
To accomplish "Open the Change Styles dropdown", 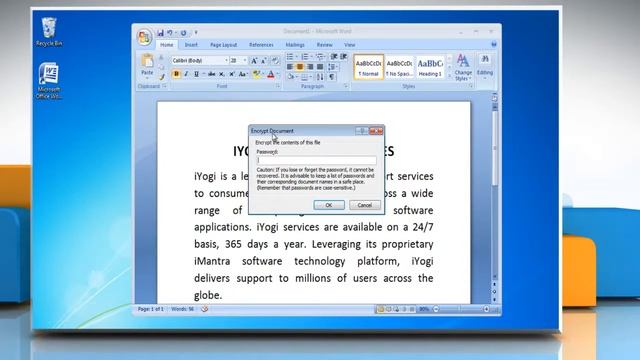I will click(x=463, y=67).
